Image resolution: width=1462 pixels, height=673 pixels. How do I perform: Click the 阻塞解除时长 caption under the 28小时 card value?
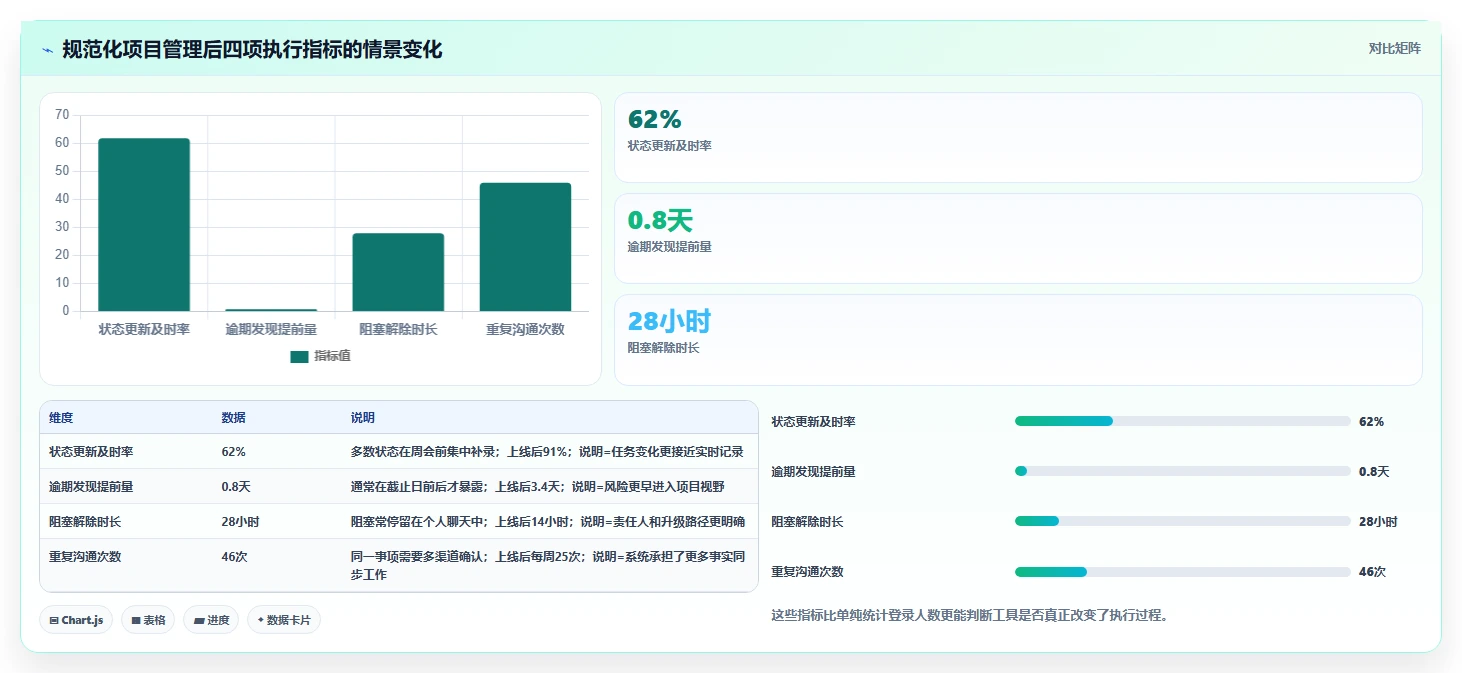coord(664,348)
